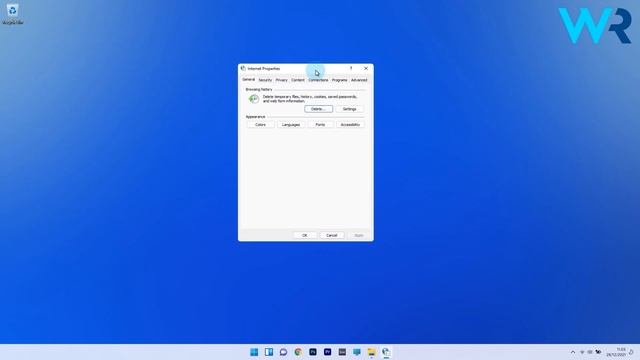Switch to the Programs tab

[340, 80]
